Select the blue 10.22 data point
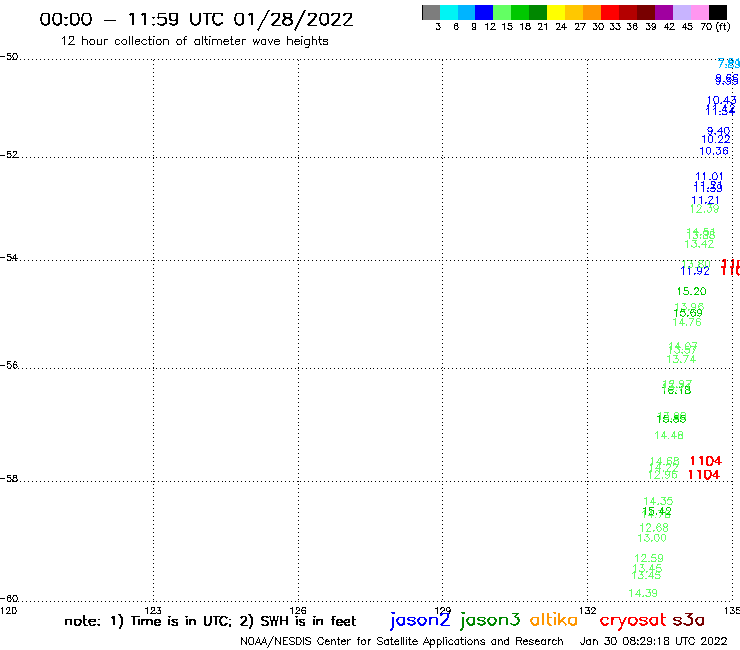This screenshot has width=740, height=650. (x=716, y=139)
